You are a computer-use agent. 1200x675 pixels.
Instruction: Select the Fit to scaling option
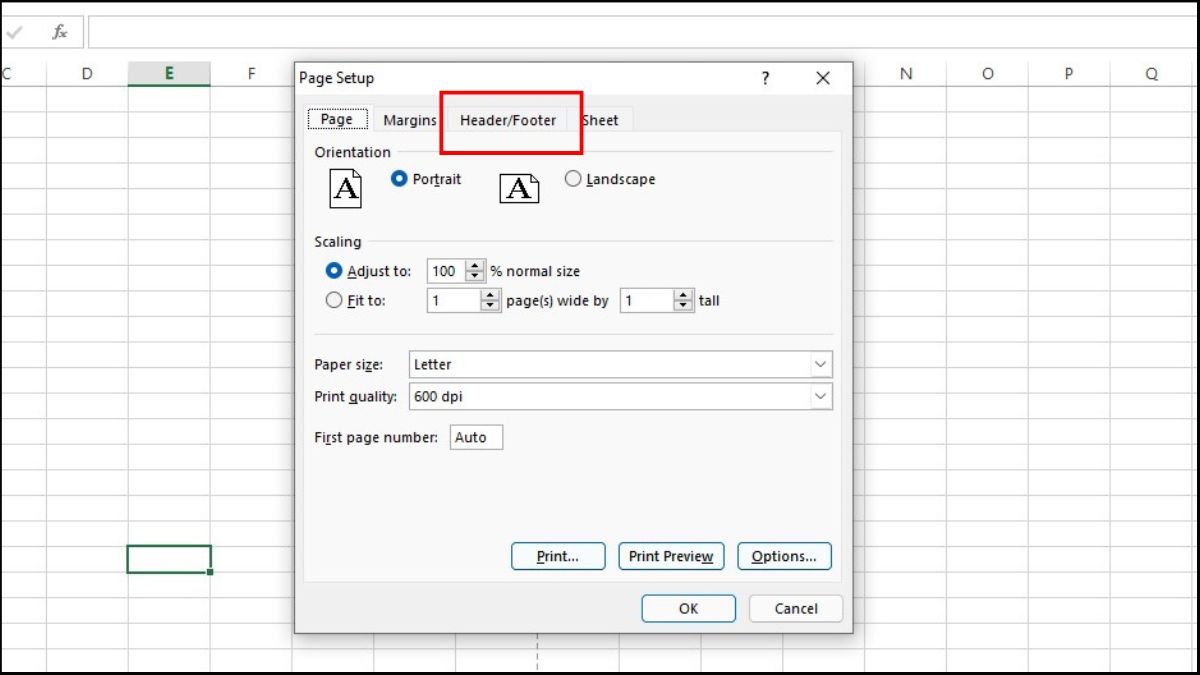pyautogui.click(x=356, y=300)
